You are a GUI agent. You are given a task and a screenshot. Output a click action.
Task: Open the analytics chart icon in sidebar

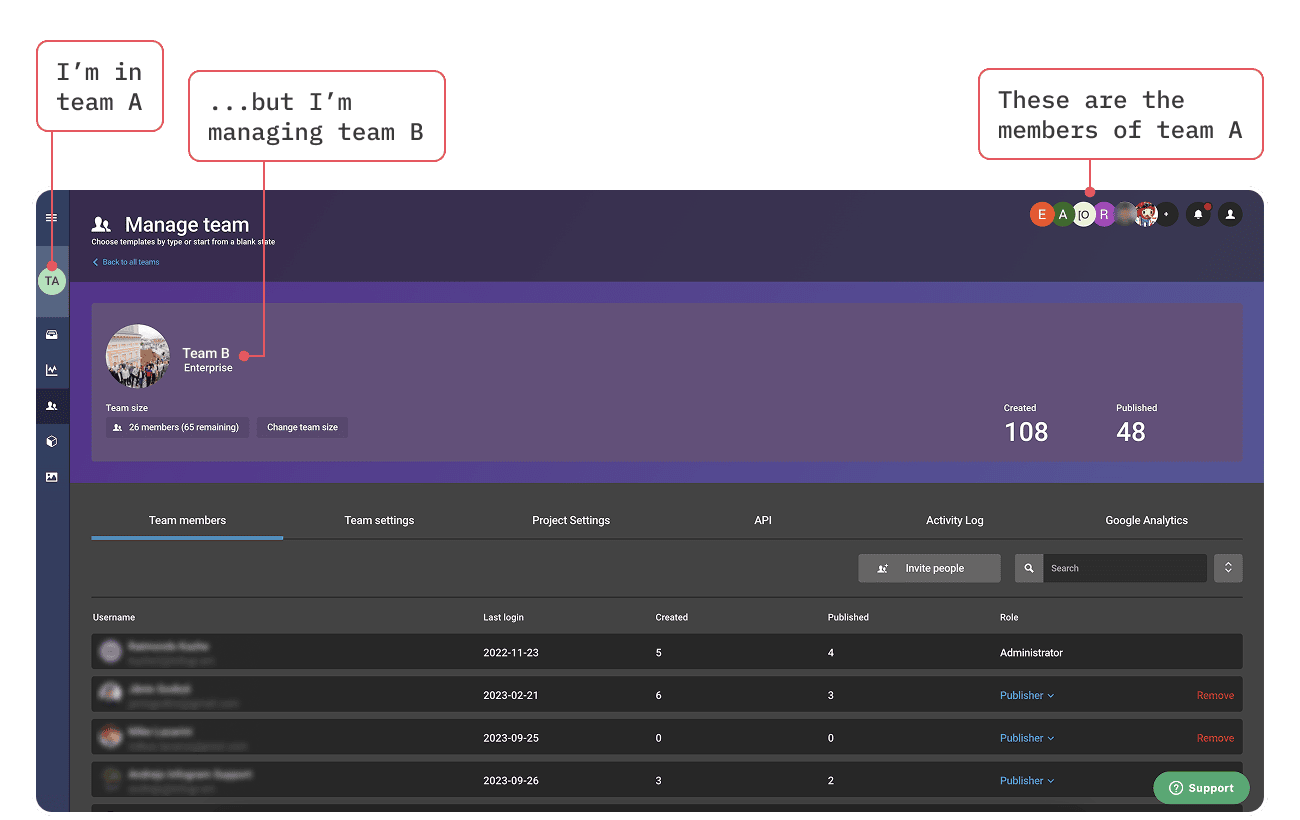pyautogui.click(x=52, y=370)
